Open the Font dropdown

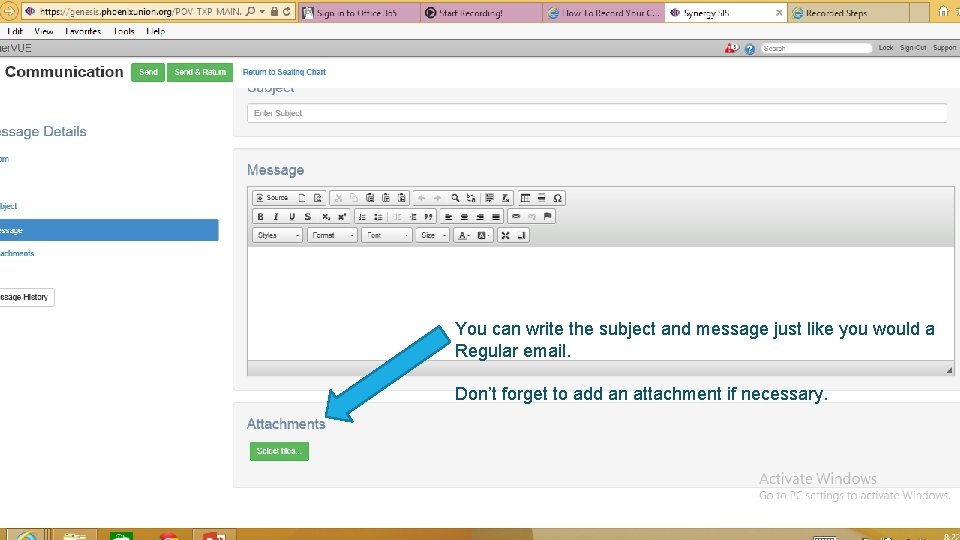pyautogui.click(x=387, y=235)
